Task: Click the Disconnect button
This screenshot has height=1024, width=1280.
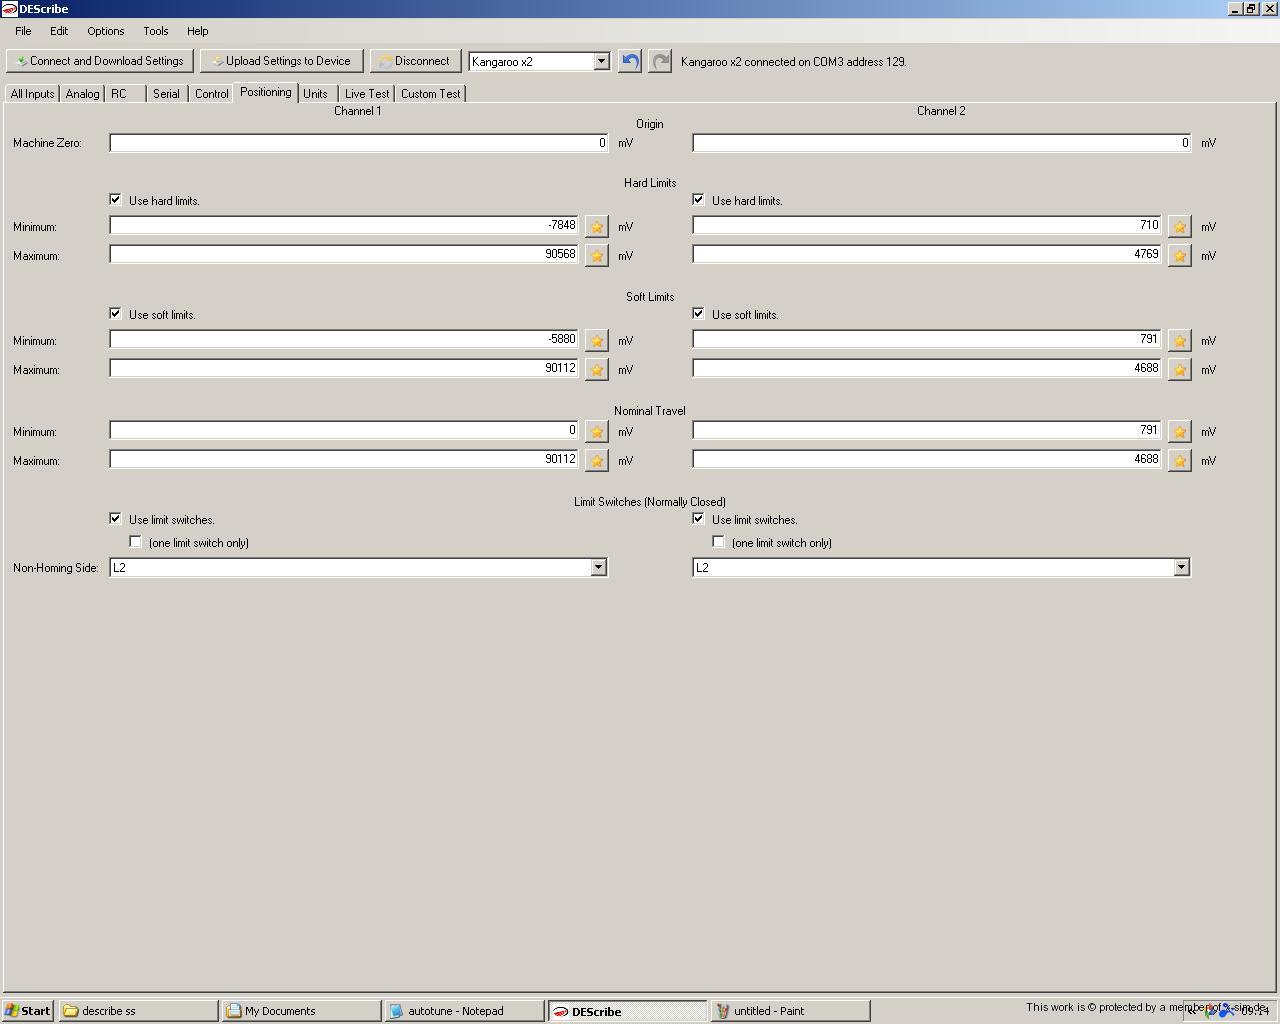Action: pos(415,61)
